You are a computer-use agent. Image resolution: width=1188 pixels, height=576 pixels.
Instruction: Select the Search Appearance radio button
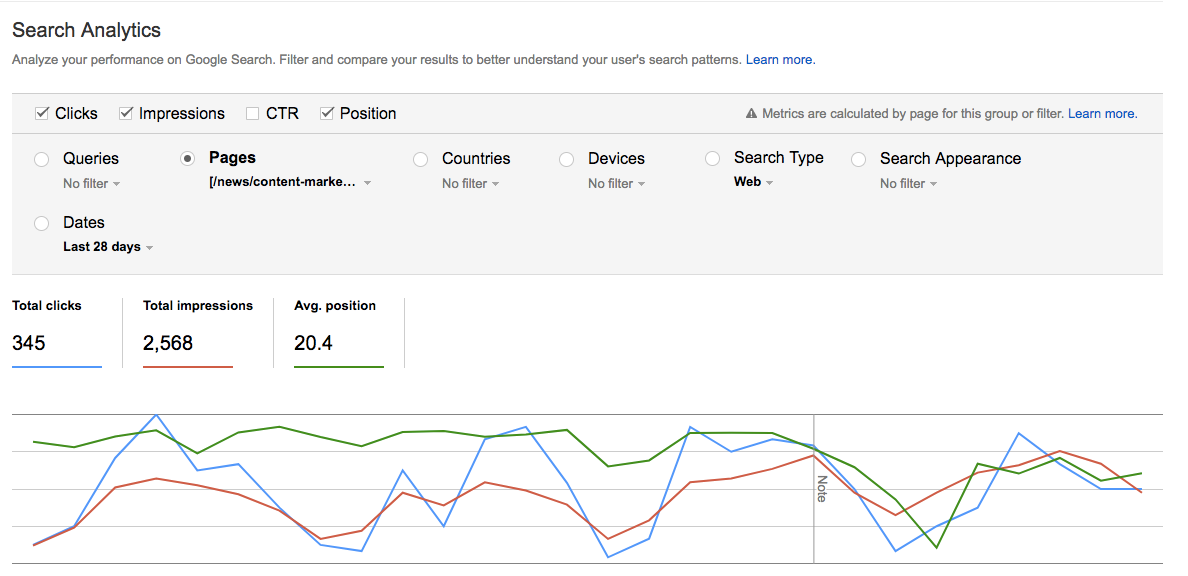[858, 159]
